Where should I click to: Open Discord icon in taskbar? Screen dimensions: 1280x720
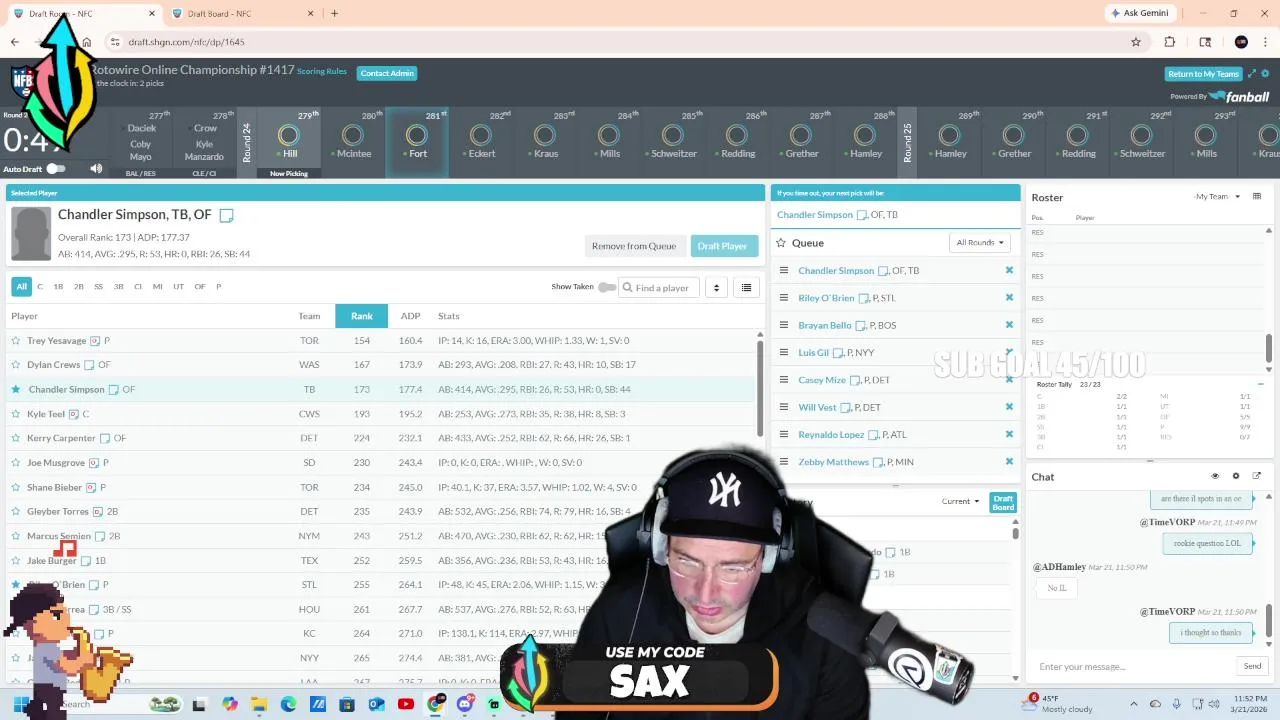coord(465,705)
